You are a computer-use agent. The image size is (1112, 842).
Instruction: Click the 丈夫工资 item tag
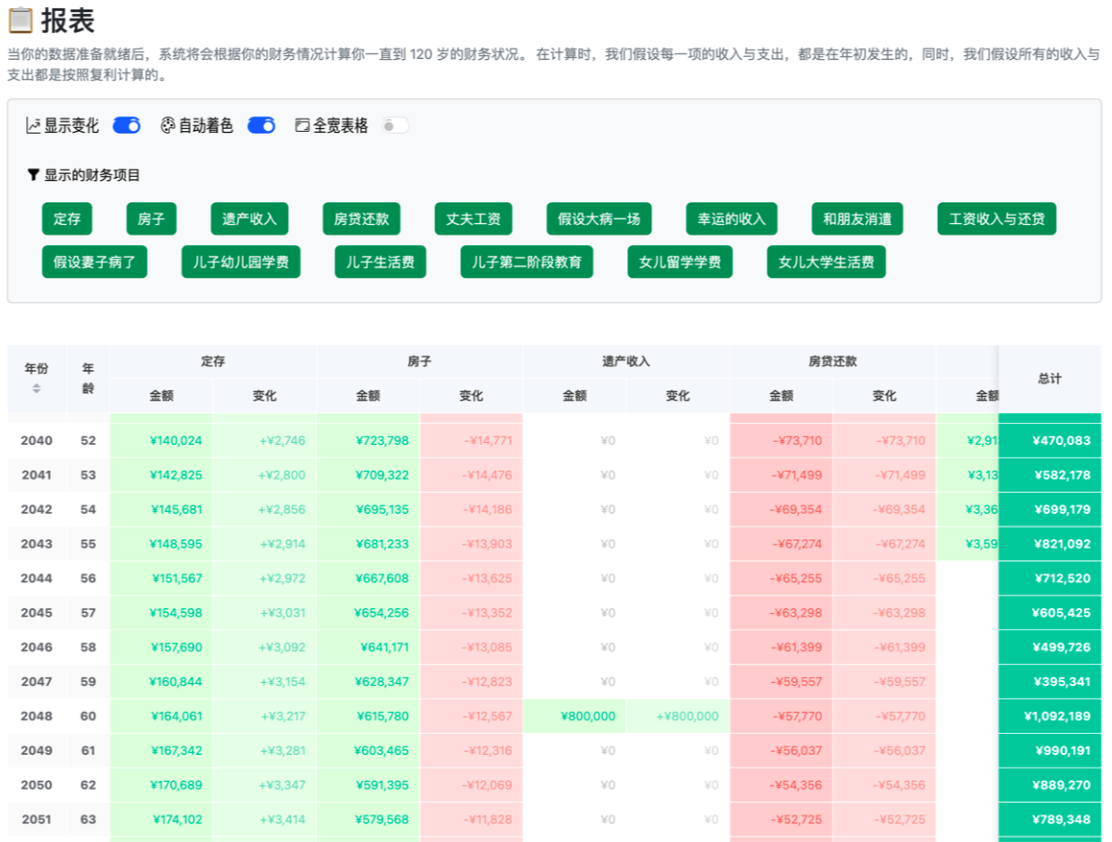(x=472, y=218)
